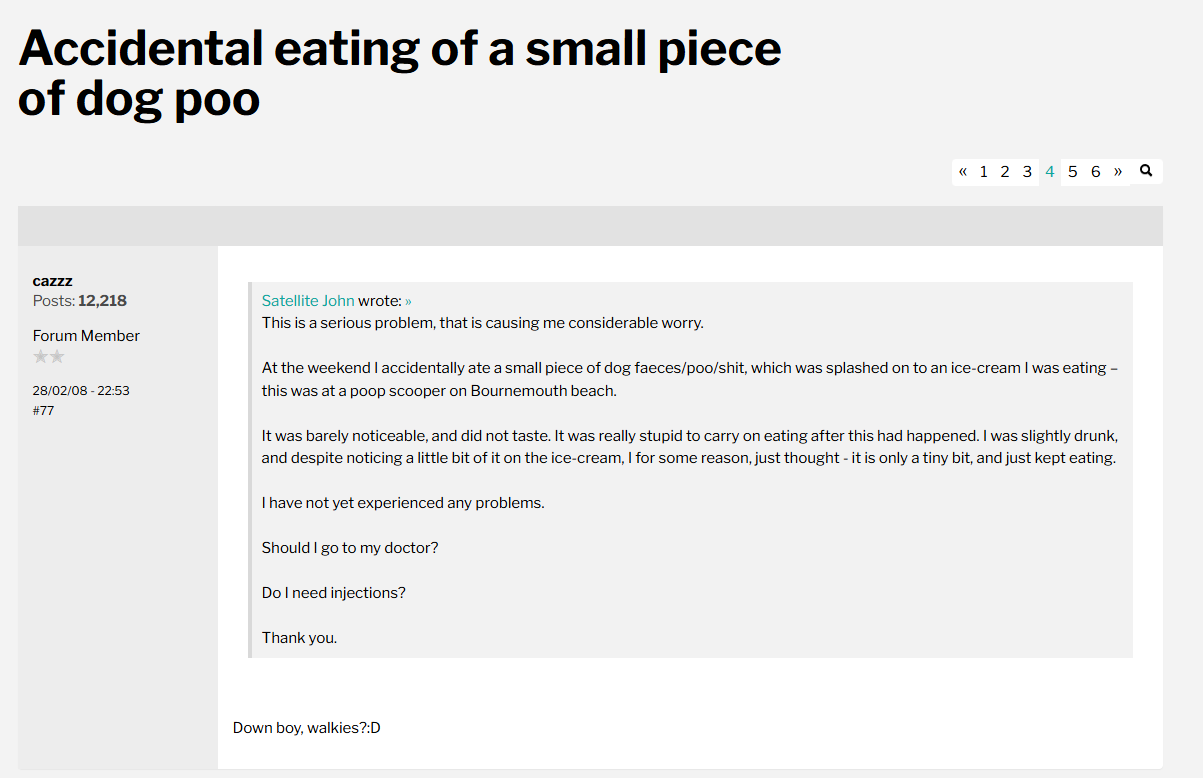
Task: Click the posts count 12,218
Action: coord(102,301)
